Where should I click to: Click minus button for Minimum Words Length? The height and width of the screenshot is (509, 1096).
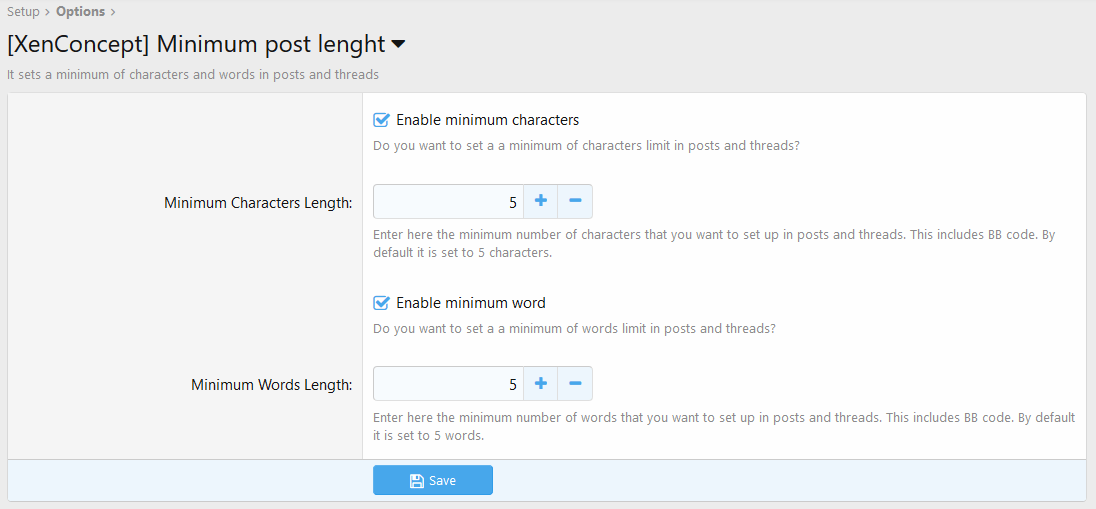coord(575,383)
